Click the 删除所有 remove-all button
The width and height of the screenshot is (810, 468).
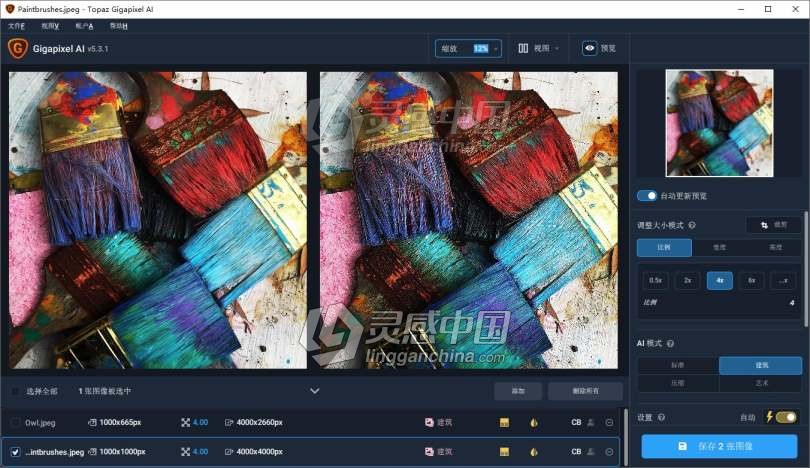[585, 391]
